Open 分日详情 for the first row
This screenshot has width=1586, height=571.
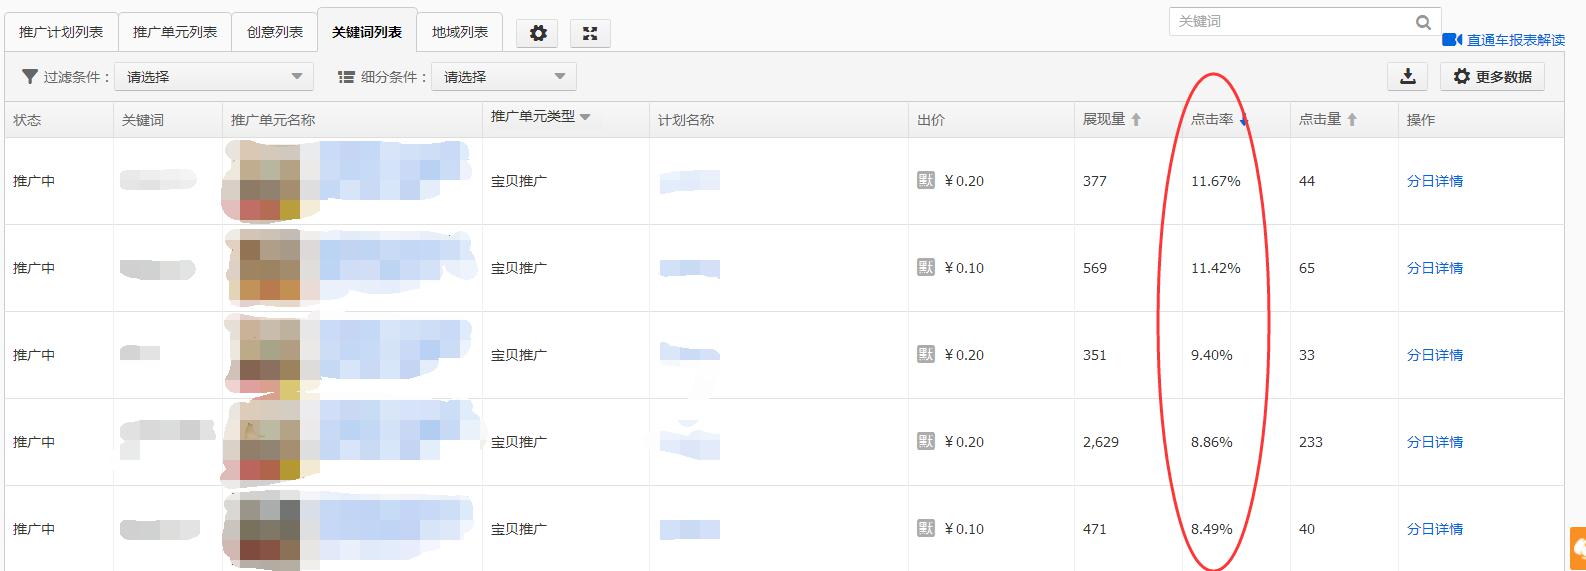point(1434,181)
